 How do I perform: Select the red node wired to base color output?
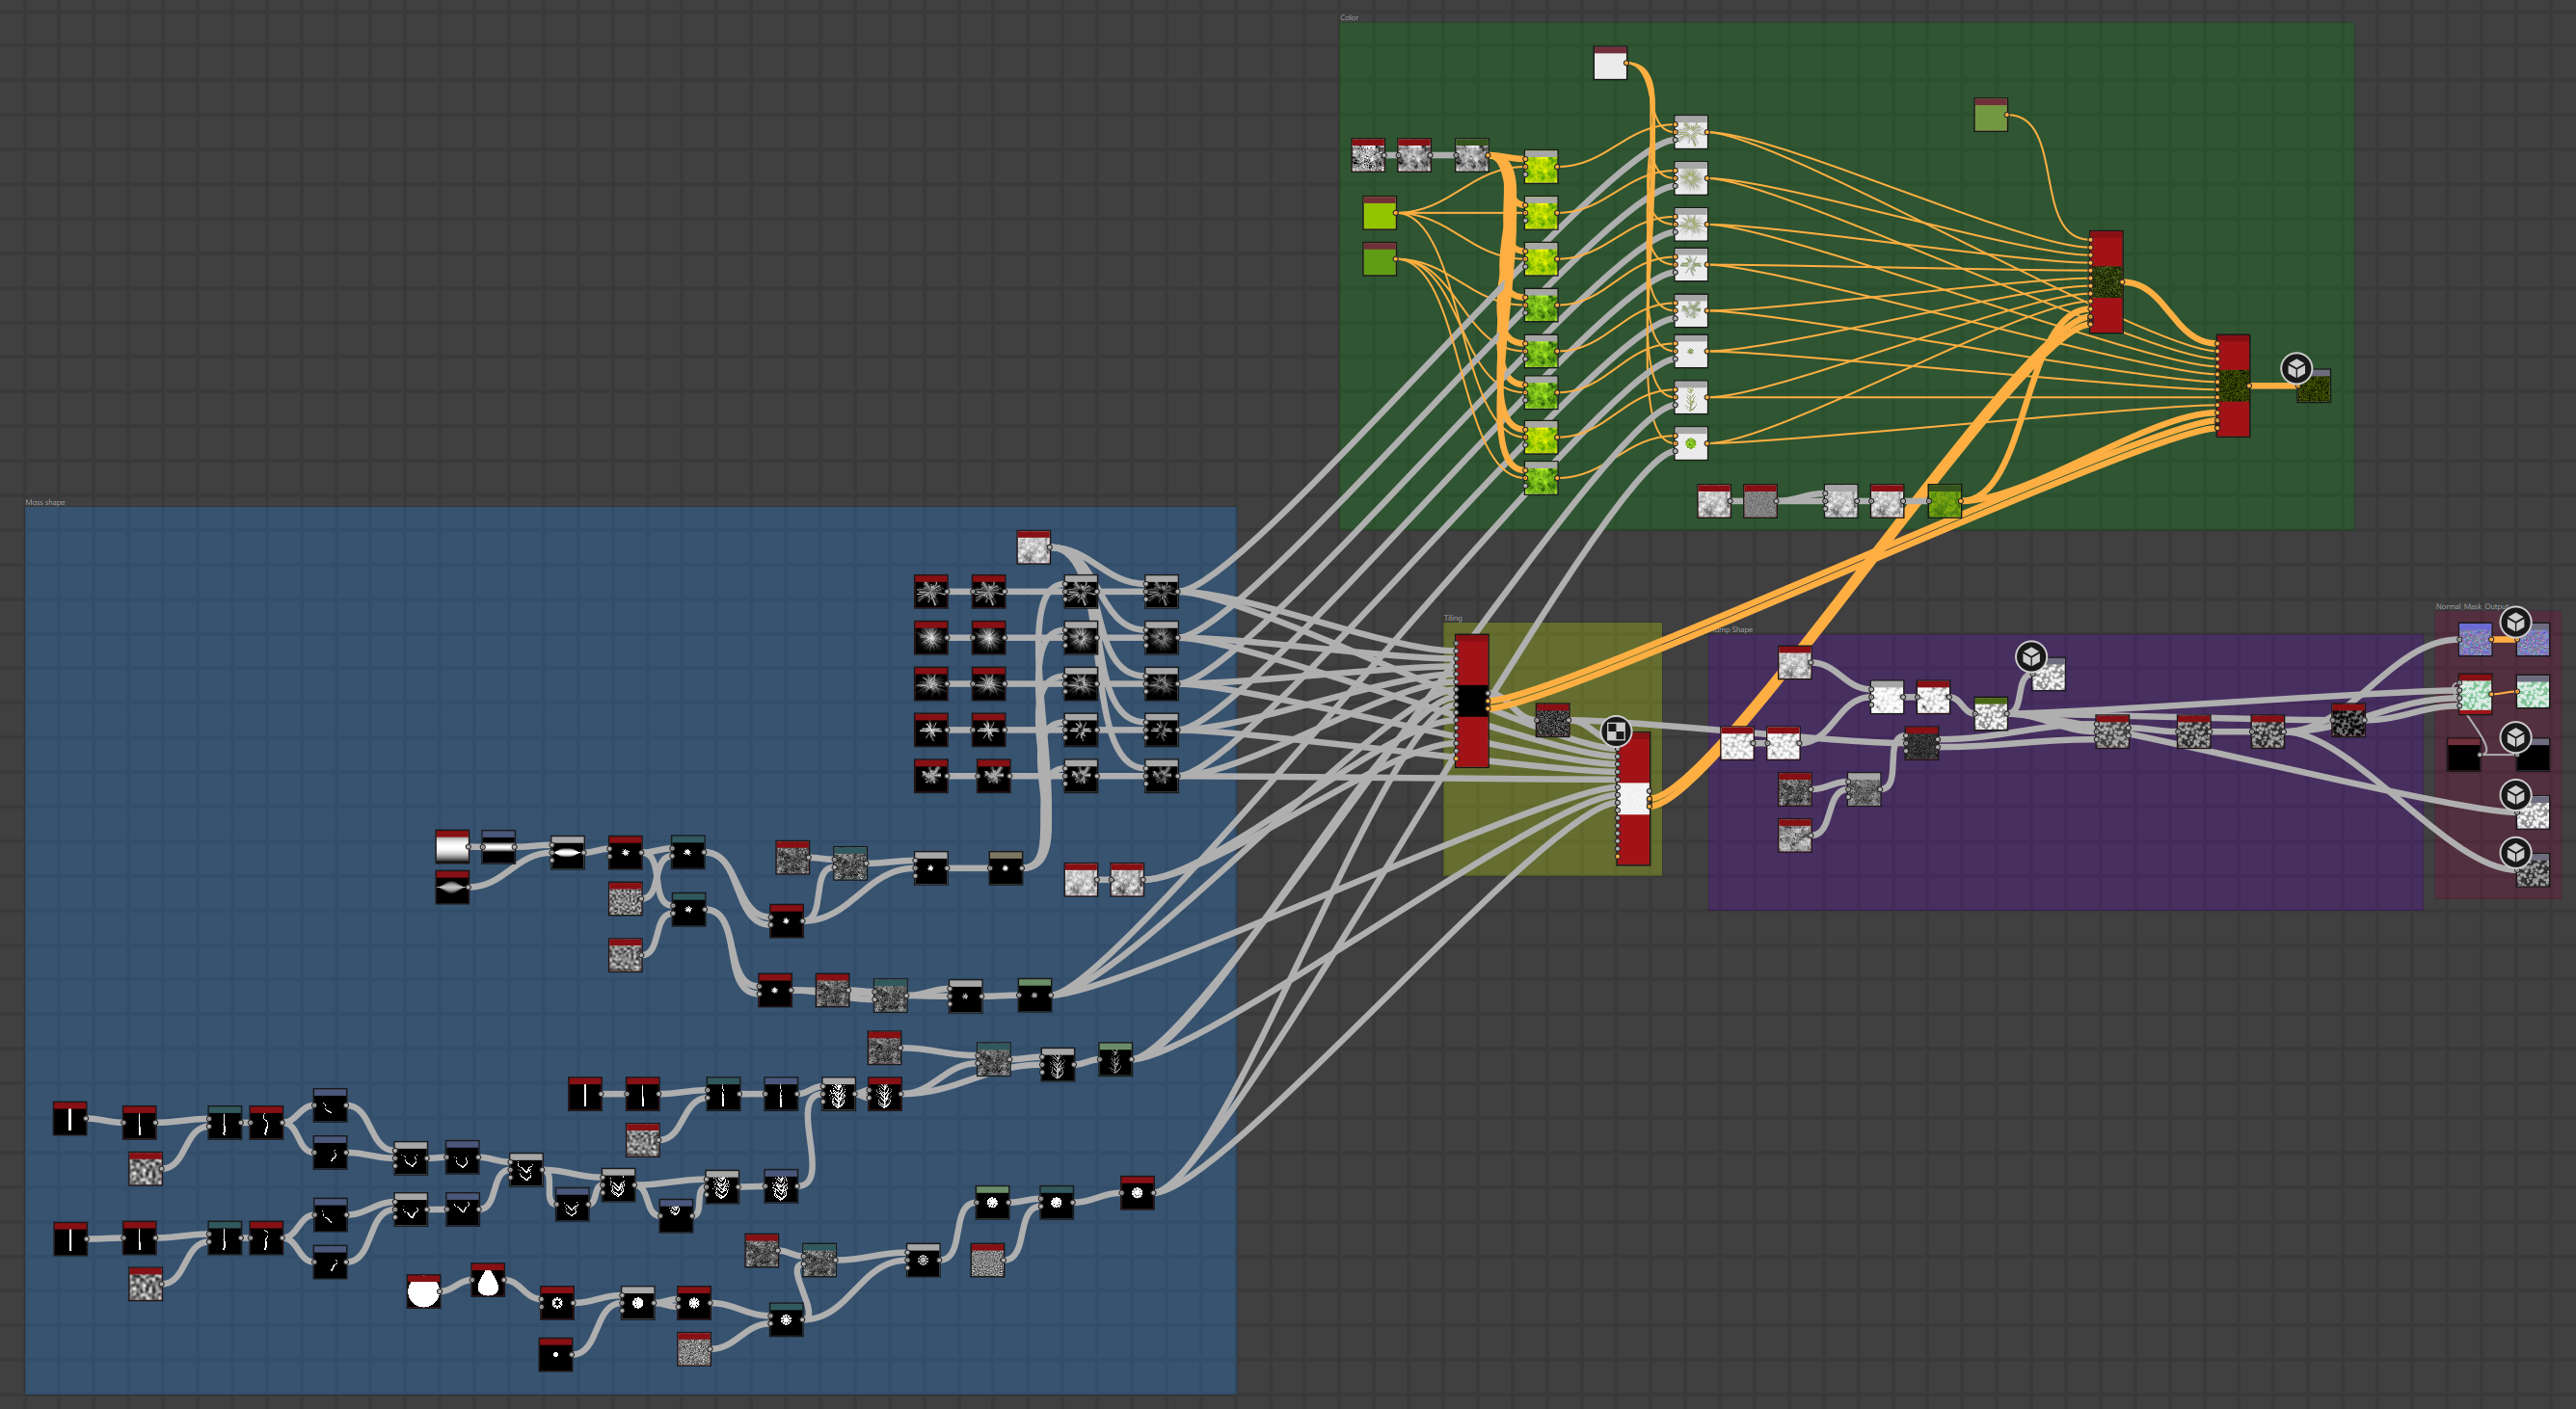click(x=2233, y=386)
